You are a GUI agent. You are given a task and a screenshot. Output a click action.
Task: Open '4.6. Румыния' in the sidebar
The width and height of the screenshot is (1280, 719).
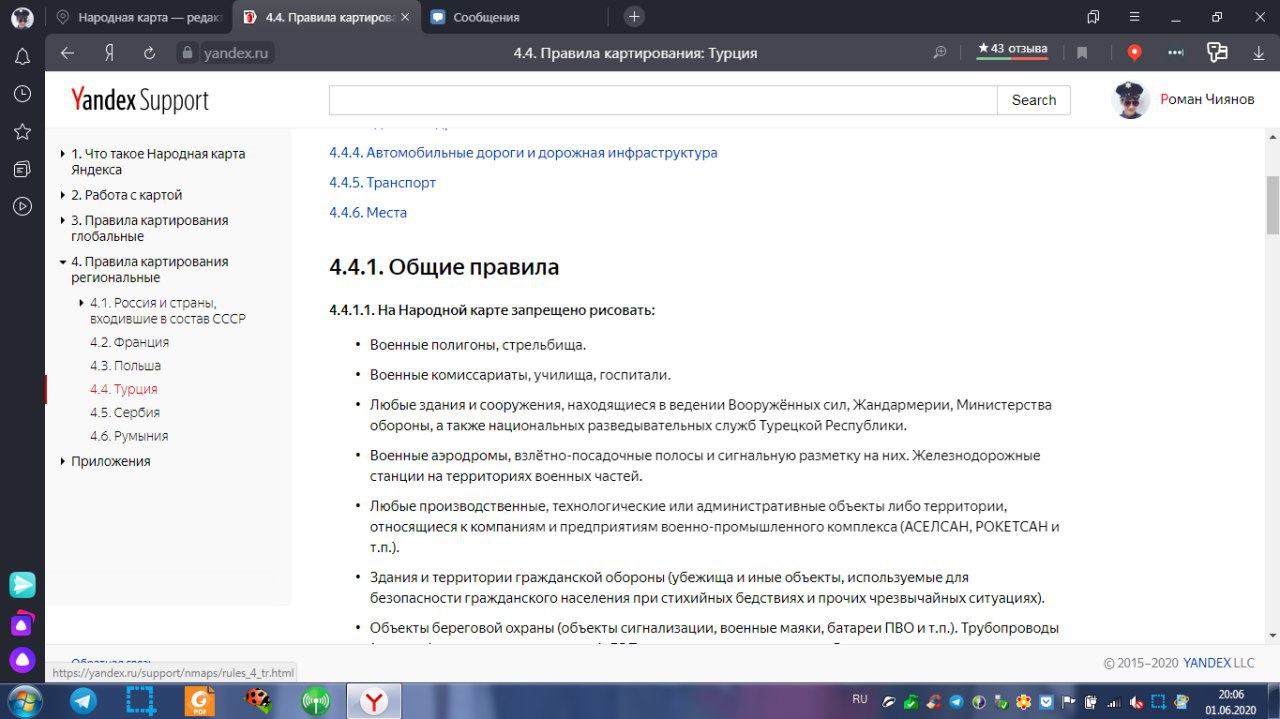129,436
